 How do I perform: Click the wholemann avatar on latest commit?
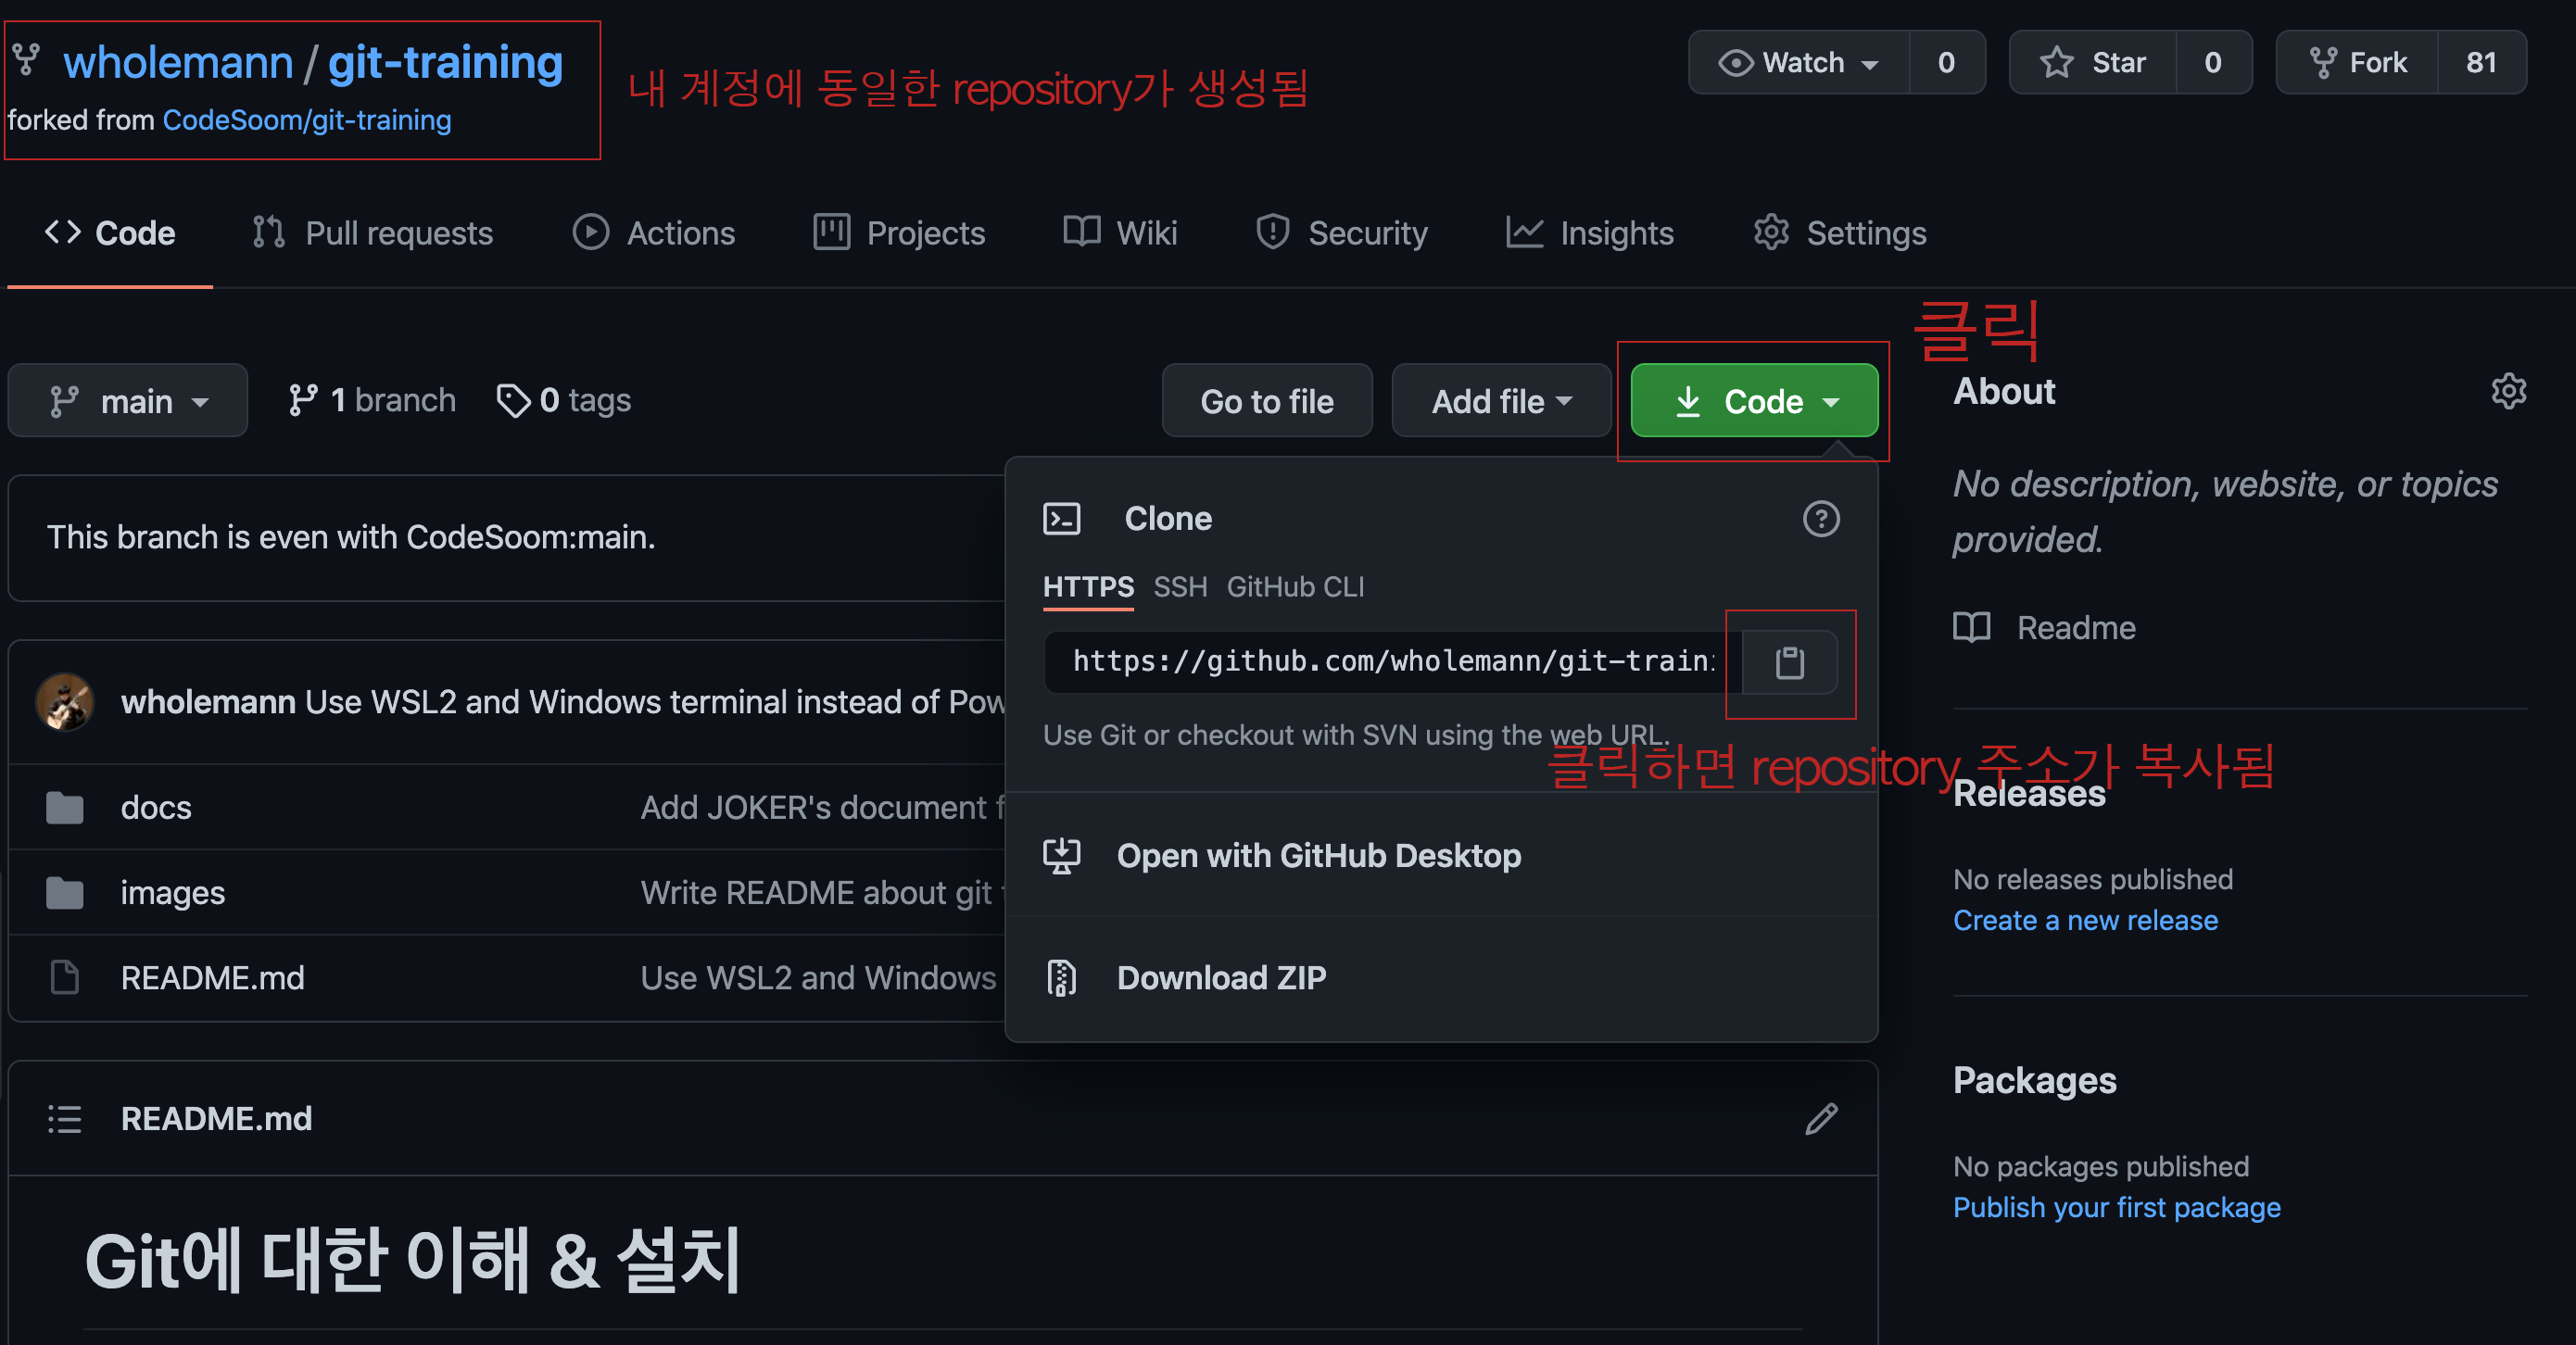(x=65, y=702)
